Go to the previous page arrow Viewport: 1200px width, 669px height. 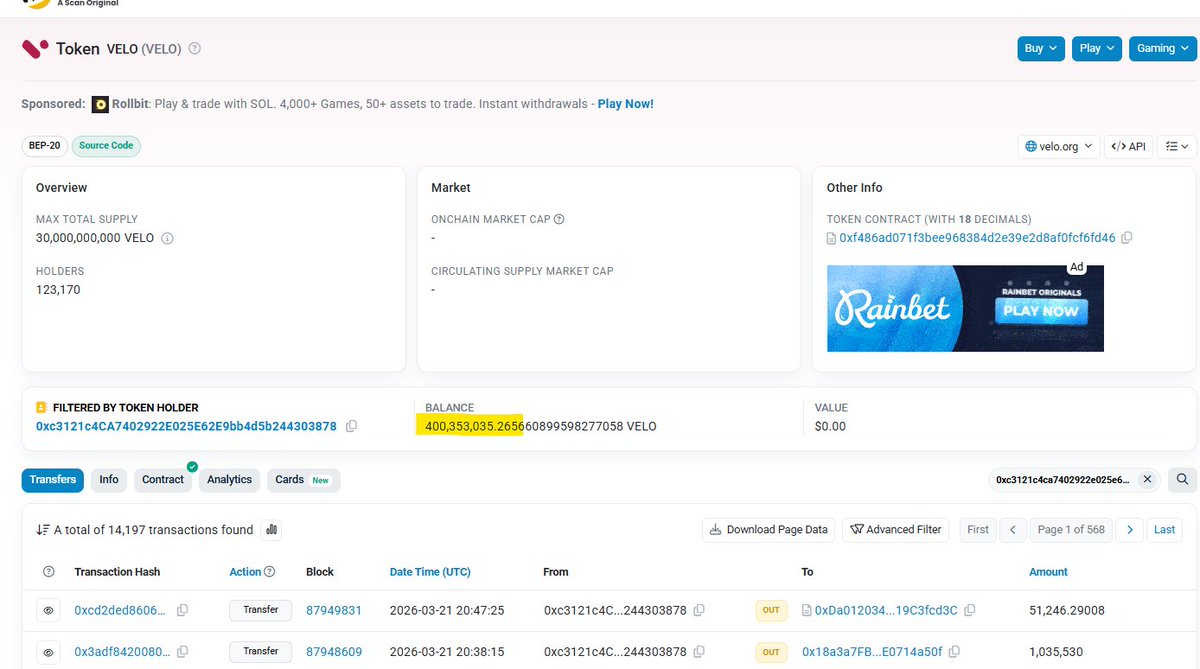[1013, 530]
